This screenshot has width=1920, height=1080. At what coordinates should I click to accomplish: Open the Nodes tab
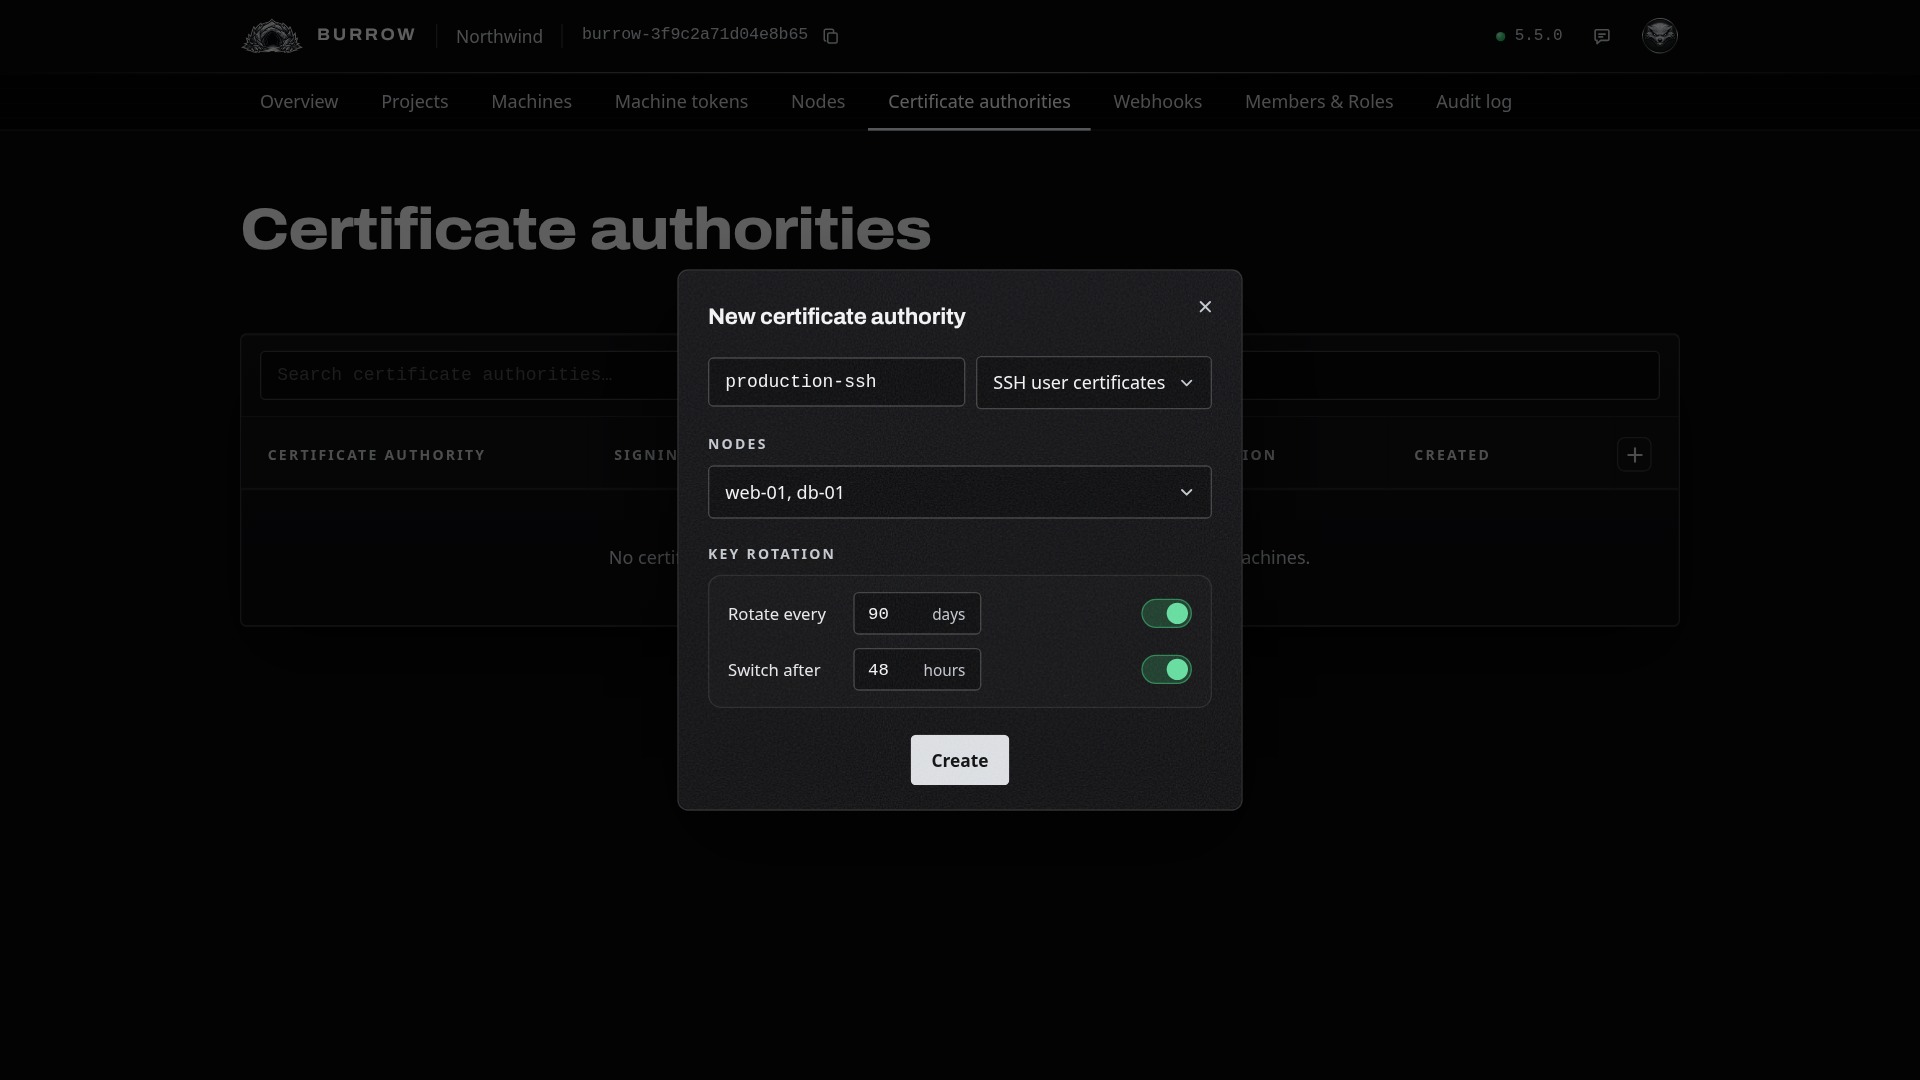(x=818, y=102)
